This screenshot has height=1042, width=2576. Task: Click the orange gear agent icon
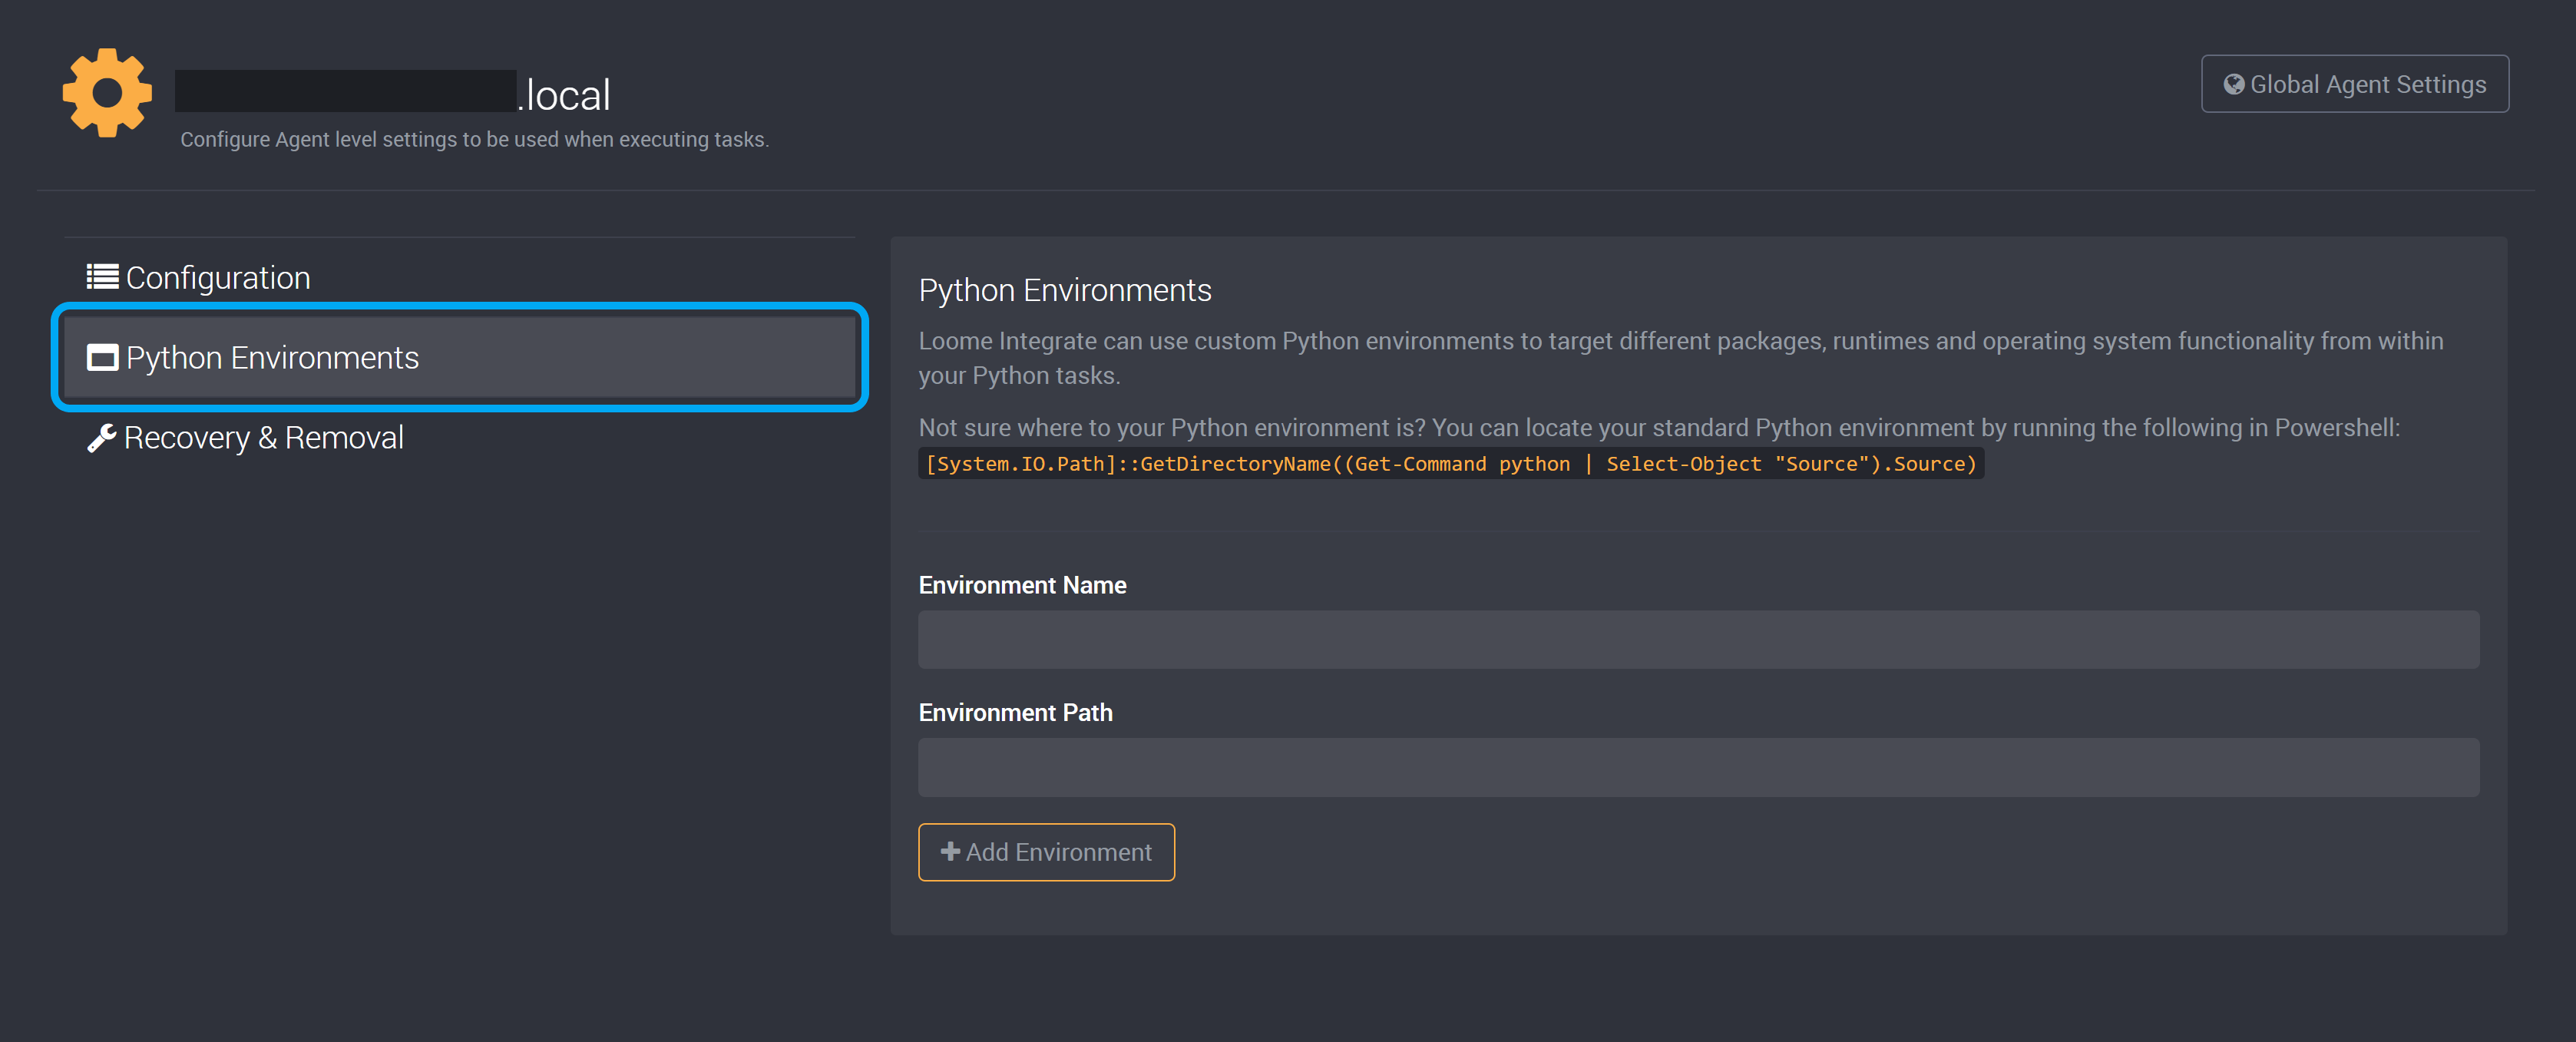point(107,93)
